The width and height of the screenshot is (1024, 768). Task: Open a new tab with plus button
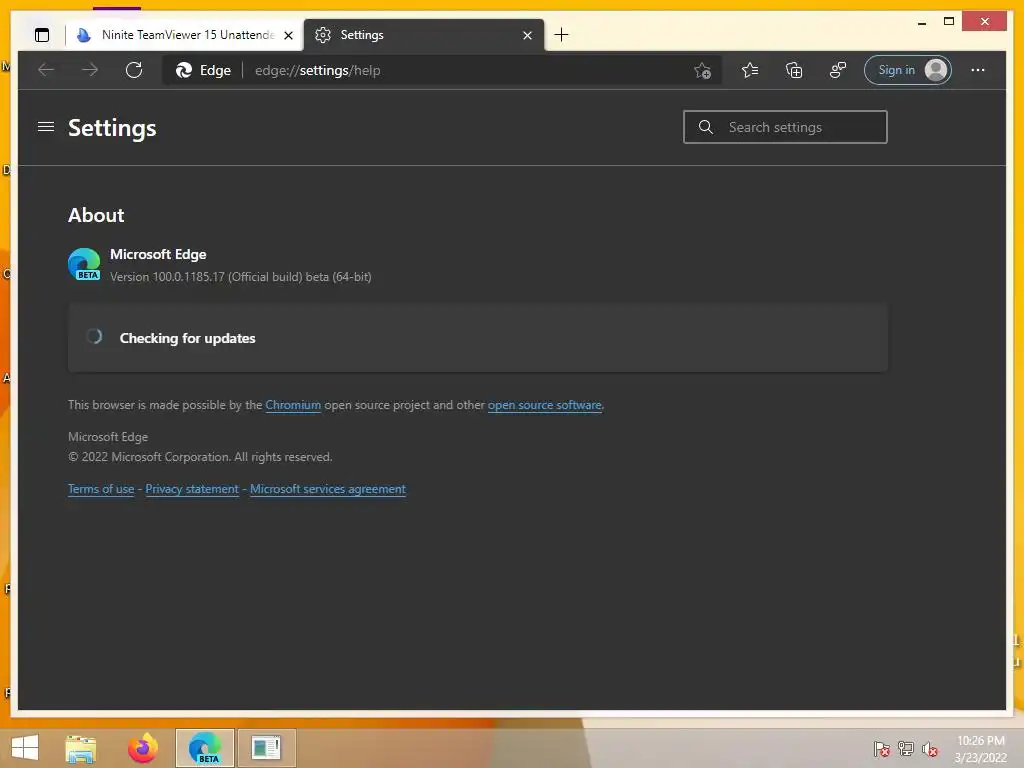(x=561, y=35)
